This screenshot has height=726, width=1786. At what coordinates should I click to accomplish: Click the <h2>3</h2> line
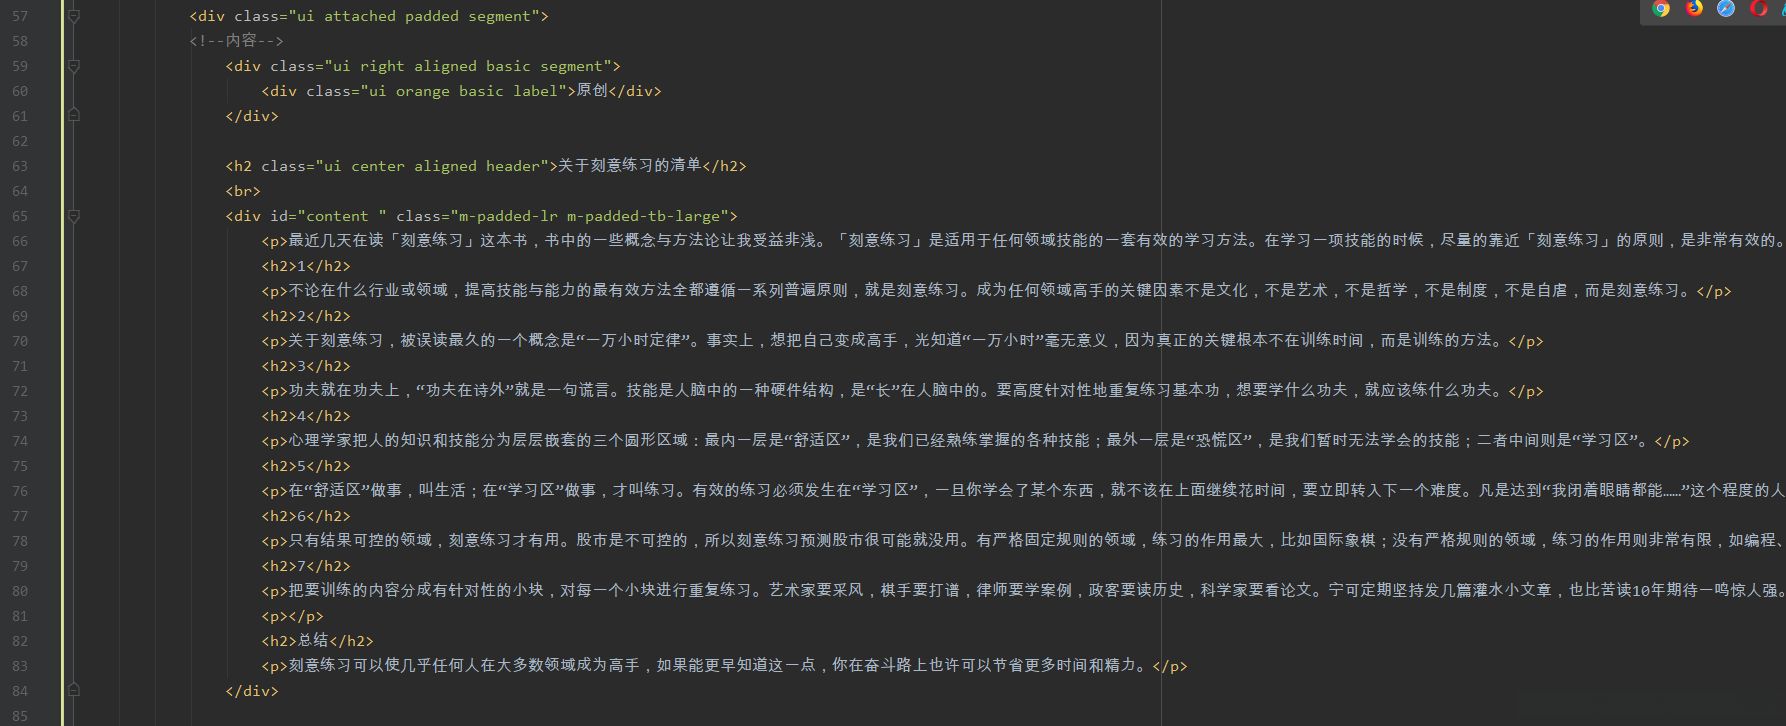[306, 366]
